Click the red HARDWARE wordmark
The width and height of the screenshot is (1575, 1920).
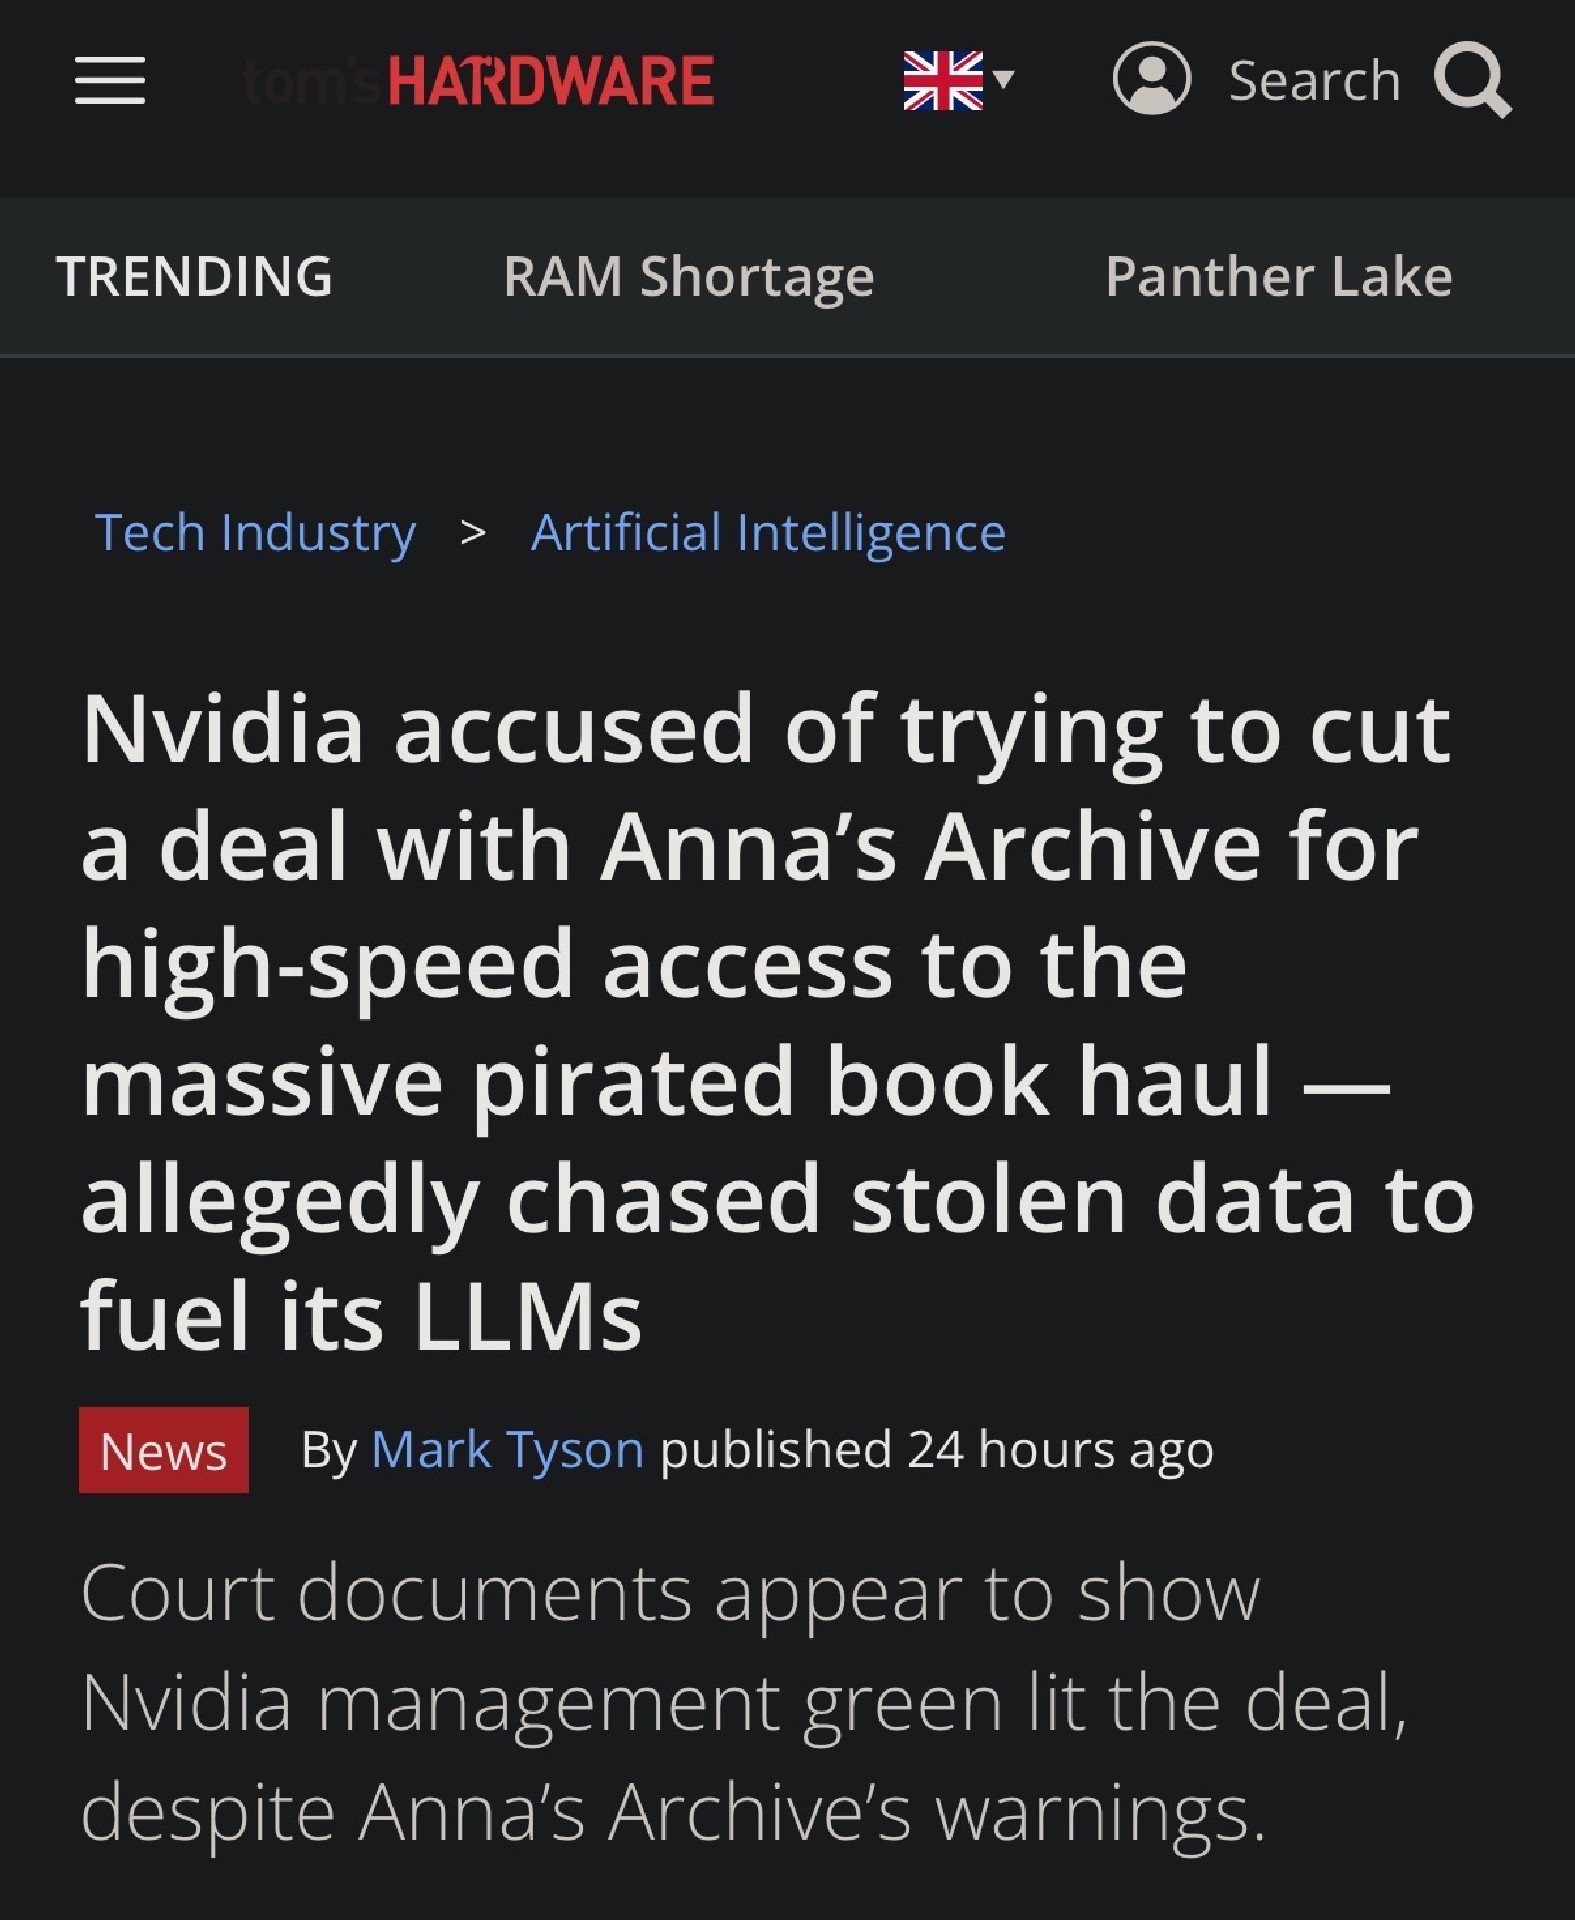(x=551, y=81)
